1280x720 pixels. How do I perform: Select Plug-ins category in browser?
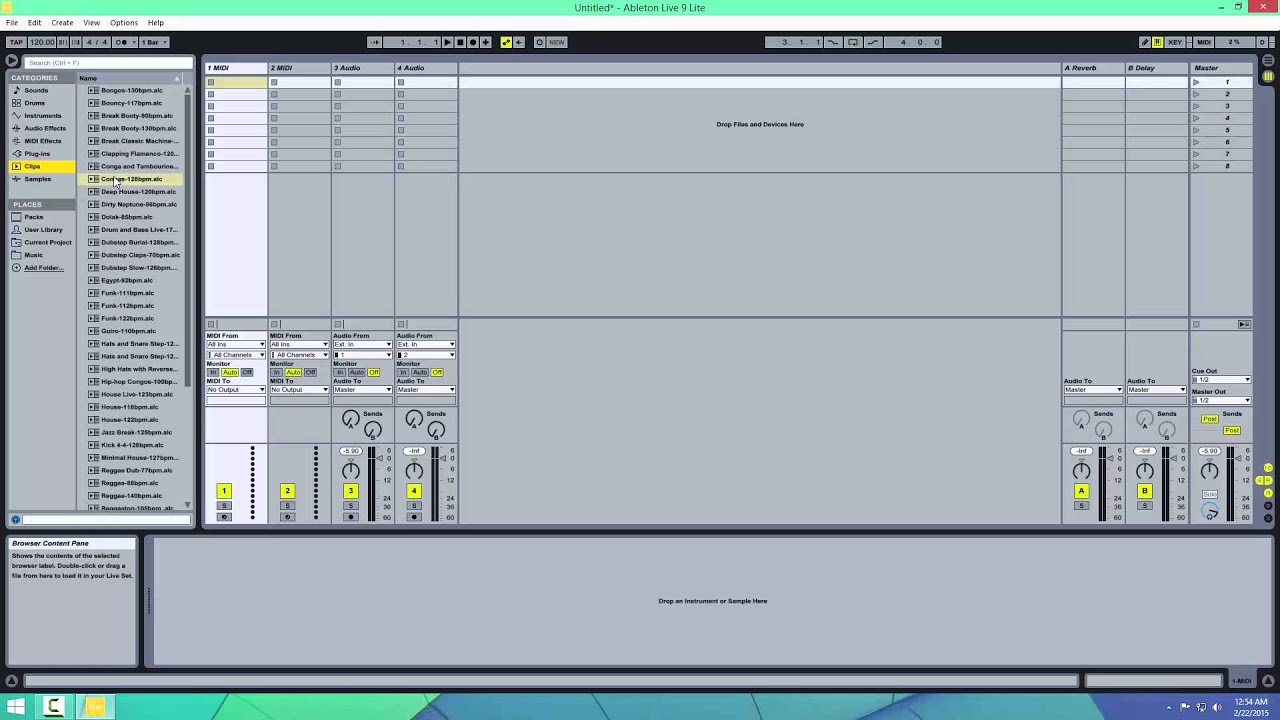pyautogui.click(x=37, y=154)
